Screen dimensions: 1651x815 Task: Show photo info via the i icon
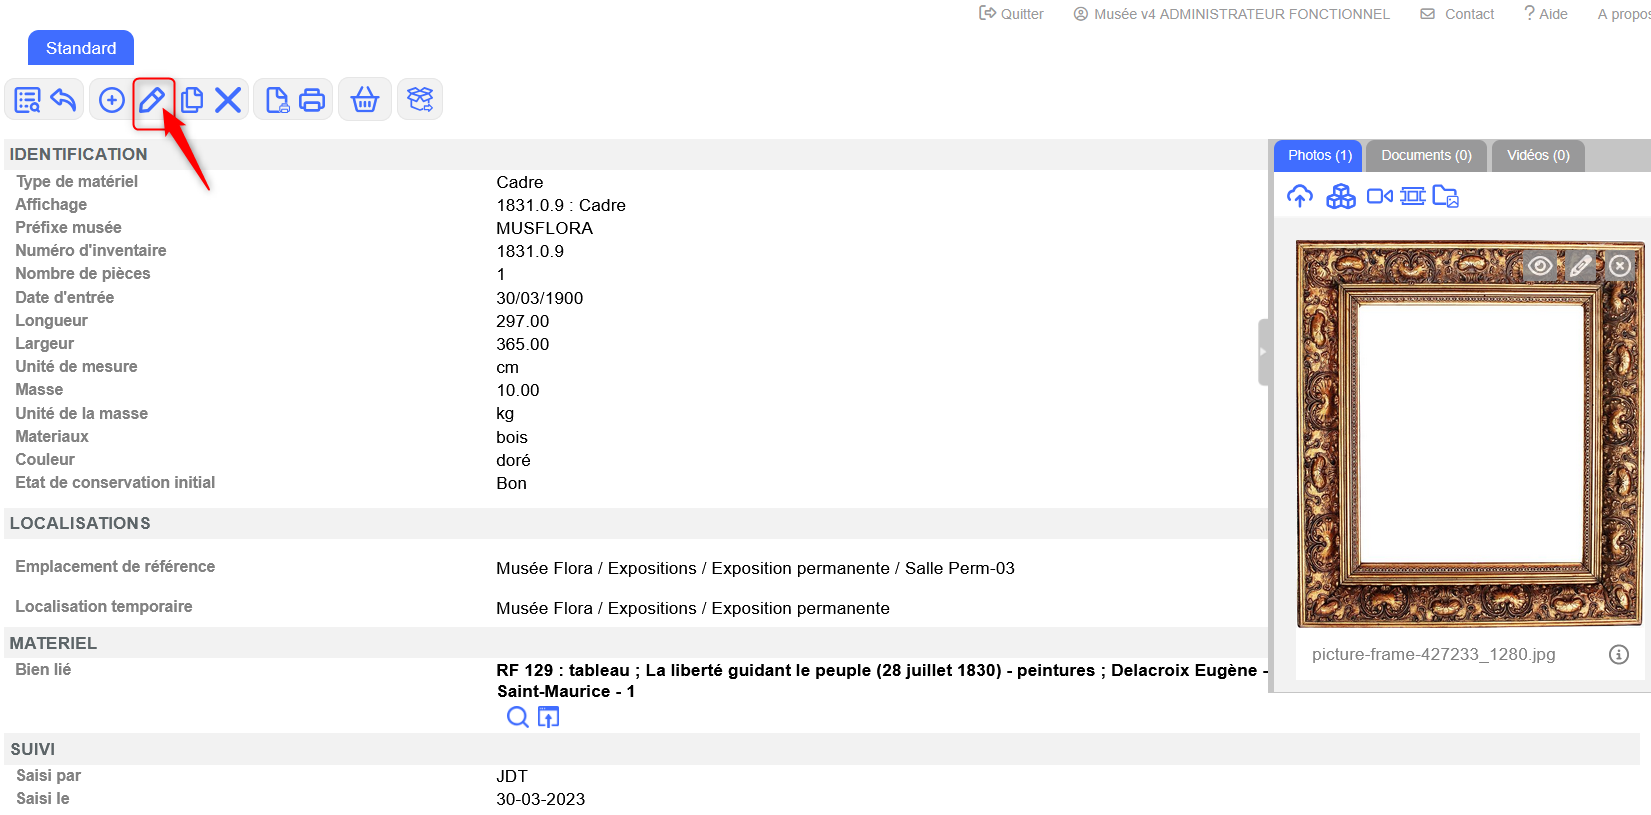1618,654
